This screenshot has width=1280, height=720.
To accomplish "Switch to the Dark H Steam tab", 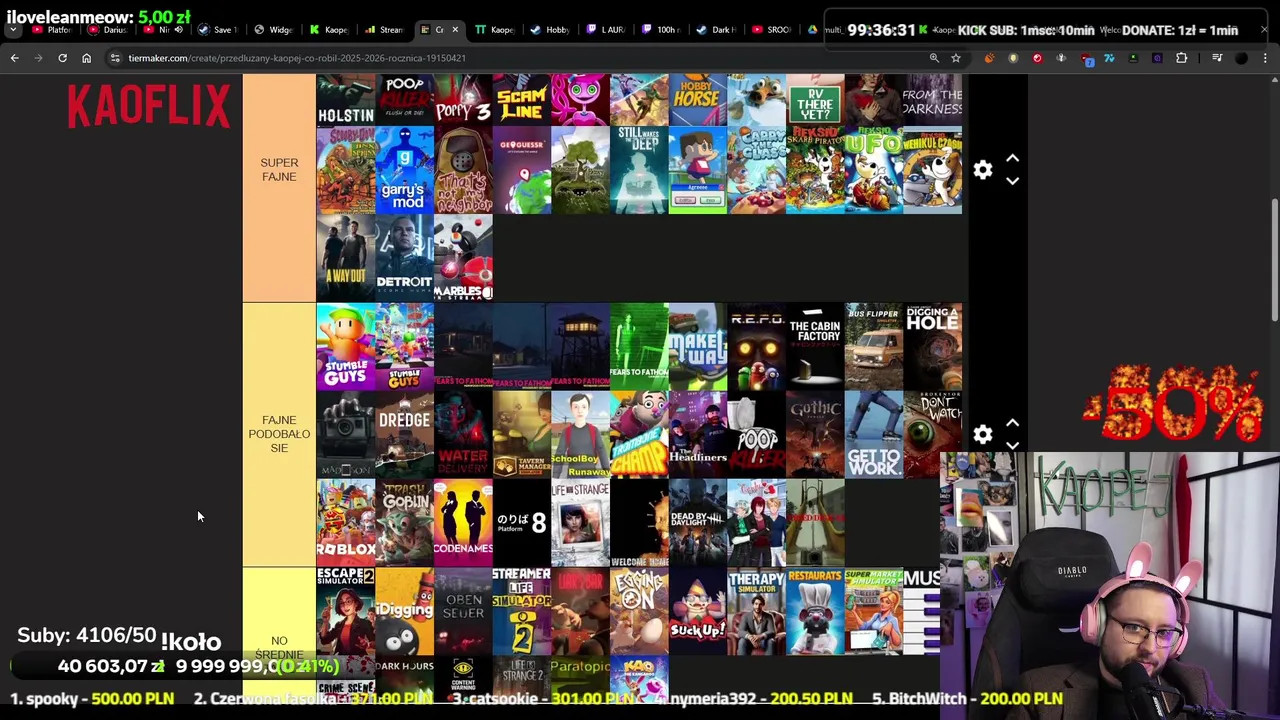I will coord(716,30).
